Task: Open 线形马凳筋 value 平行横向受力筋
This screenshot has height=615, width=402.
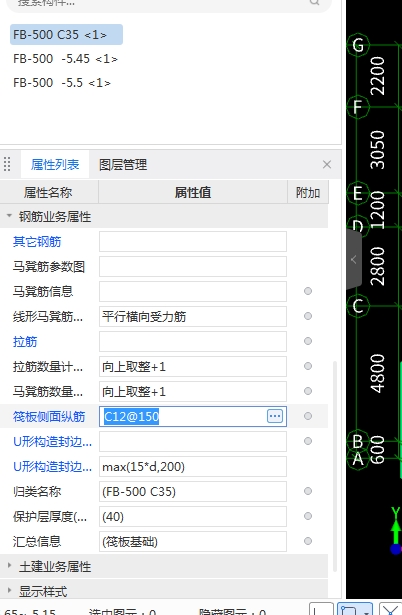Action: pos(193,317)
